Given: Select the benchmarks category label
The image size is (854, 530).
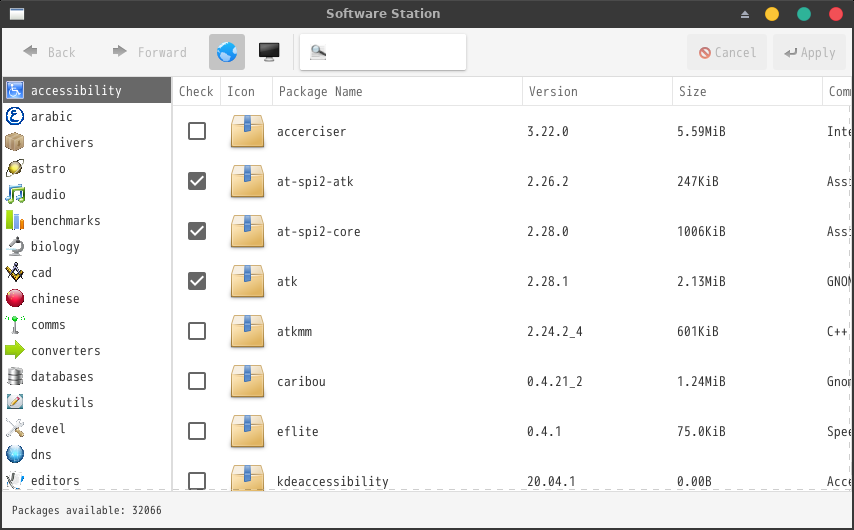Looking at the screenshot, I should pyautogui.click(x=66, y=220).
